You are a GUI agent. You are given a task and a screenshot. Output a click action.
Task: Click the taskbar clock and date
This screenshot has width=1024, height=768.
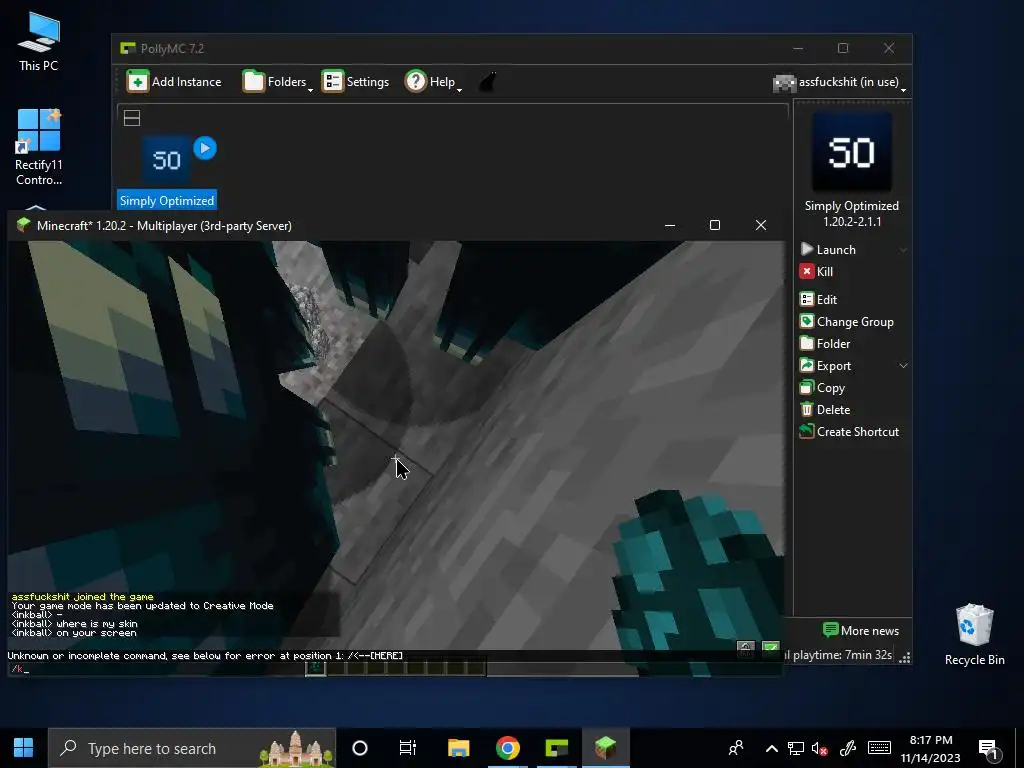point(931,748)
